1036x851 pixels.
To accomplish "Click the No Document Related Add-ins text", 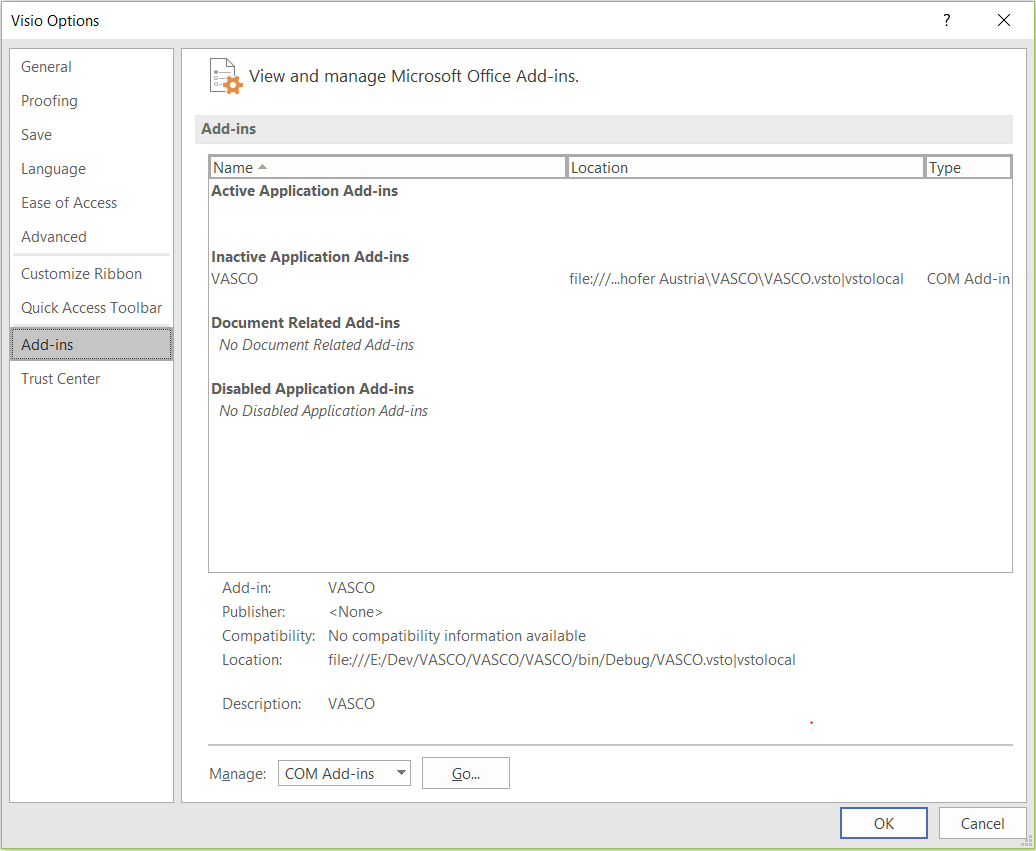I will pos(316,345).
